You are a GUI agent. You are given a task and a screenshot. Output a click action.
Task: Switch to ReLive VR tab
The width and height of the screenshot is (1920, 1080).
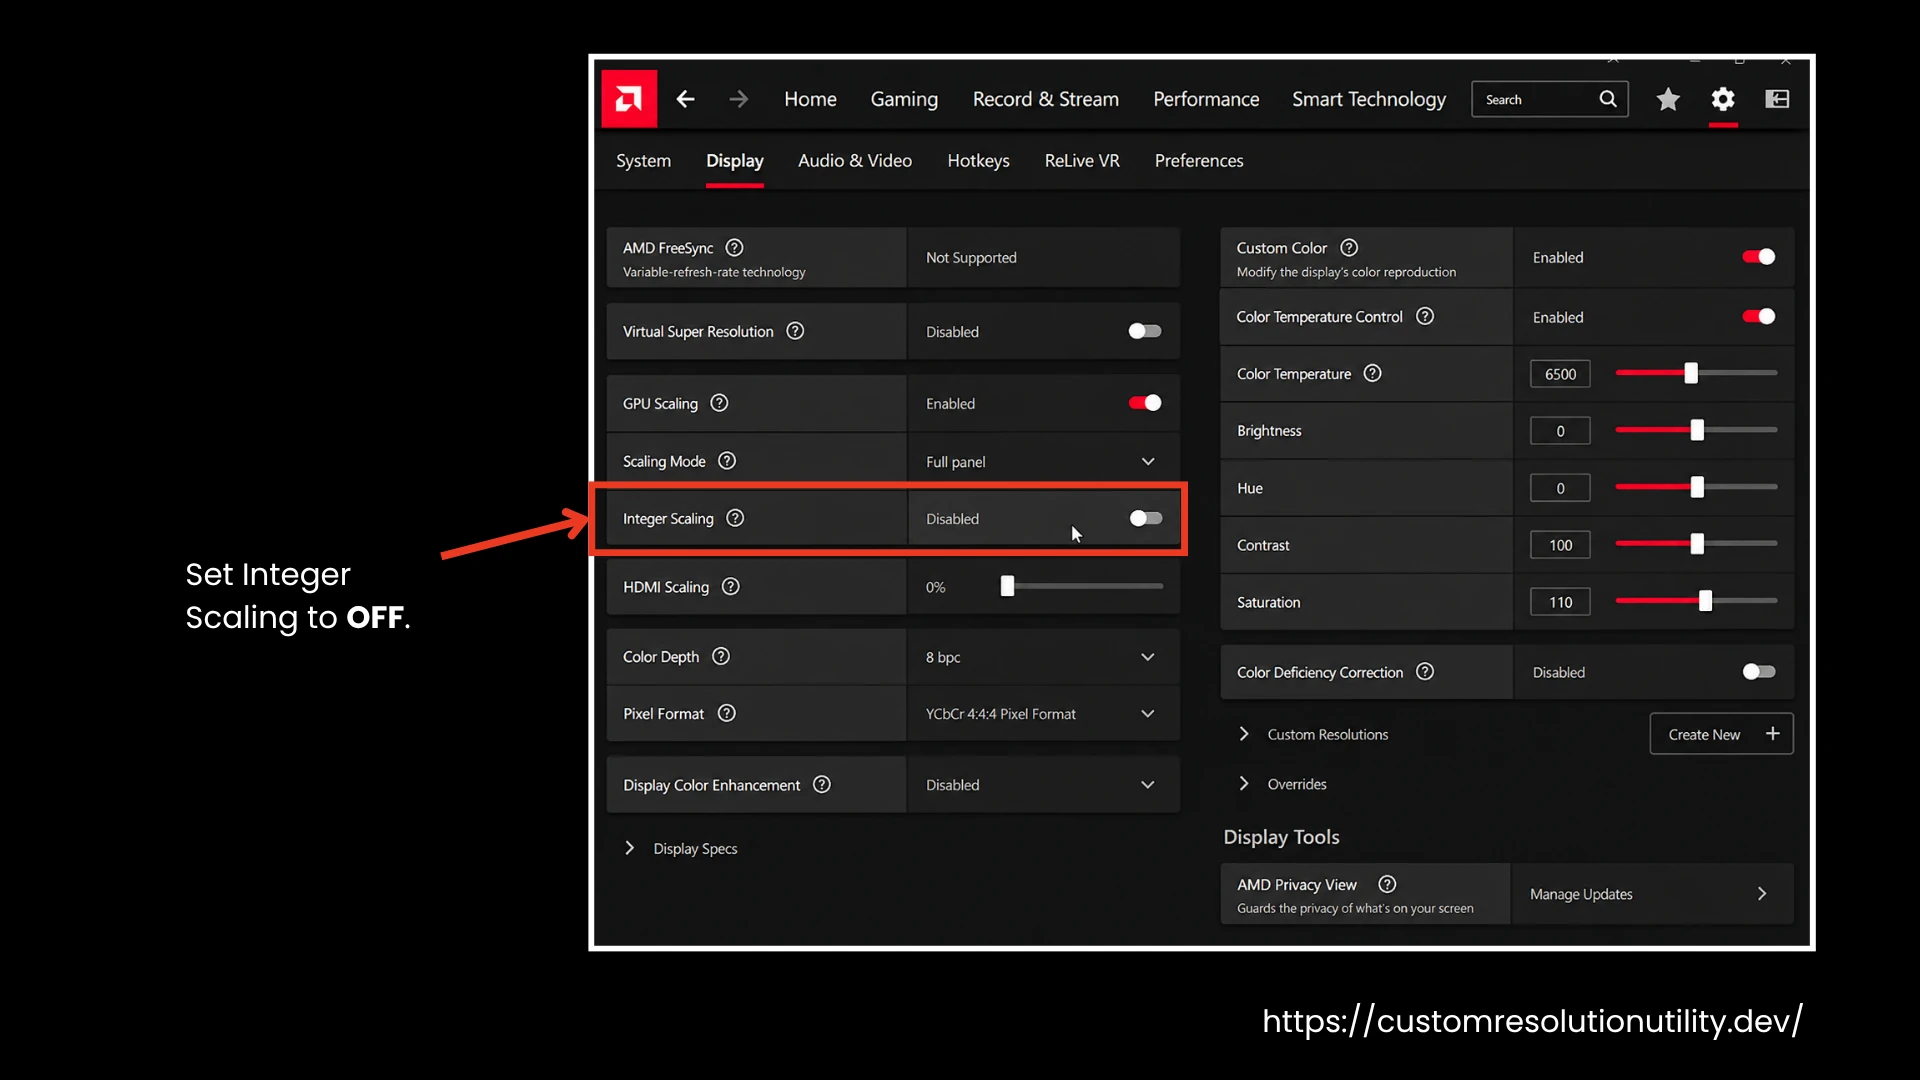(1082, 161)
